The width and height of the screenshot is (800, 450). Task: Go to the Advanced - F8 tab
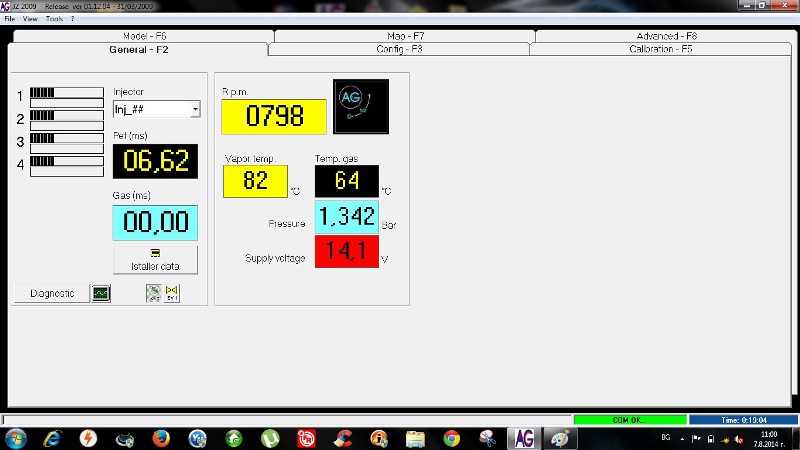[x=666, y=36]
